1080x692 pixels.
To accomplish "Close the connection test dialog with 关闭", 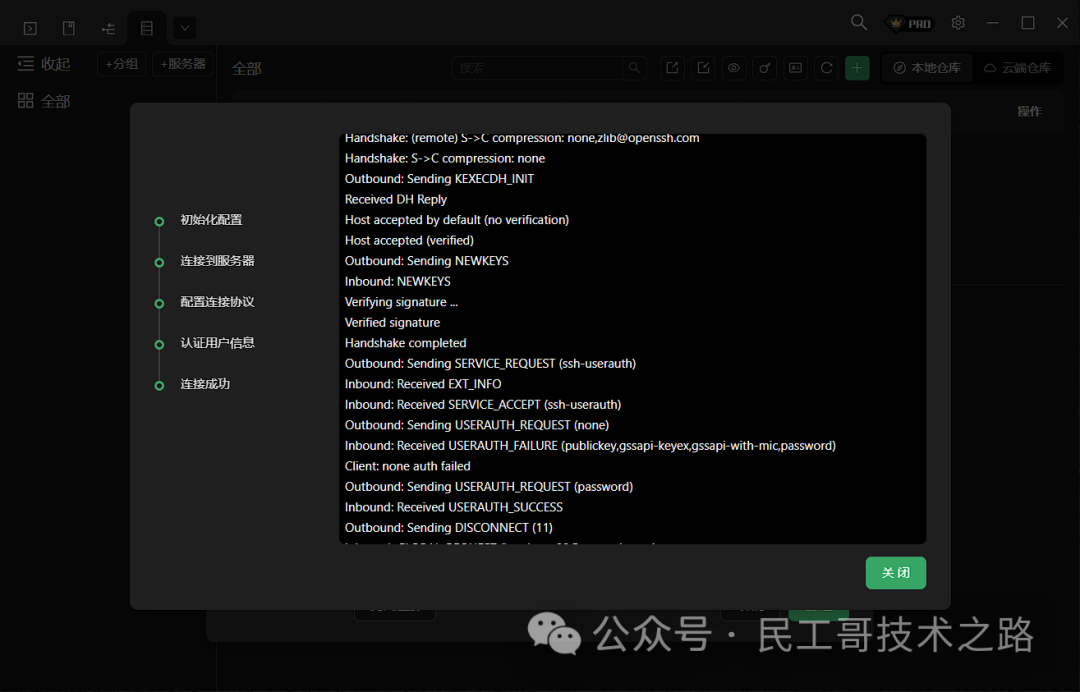I will (x=895, y=573).
